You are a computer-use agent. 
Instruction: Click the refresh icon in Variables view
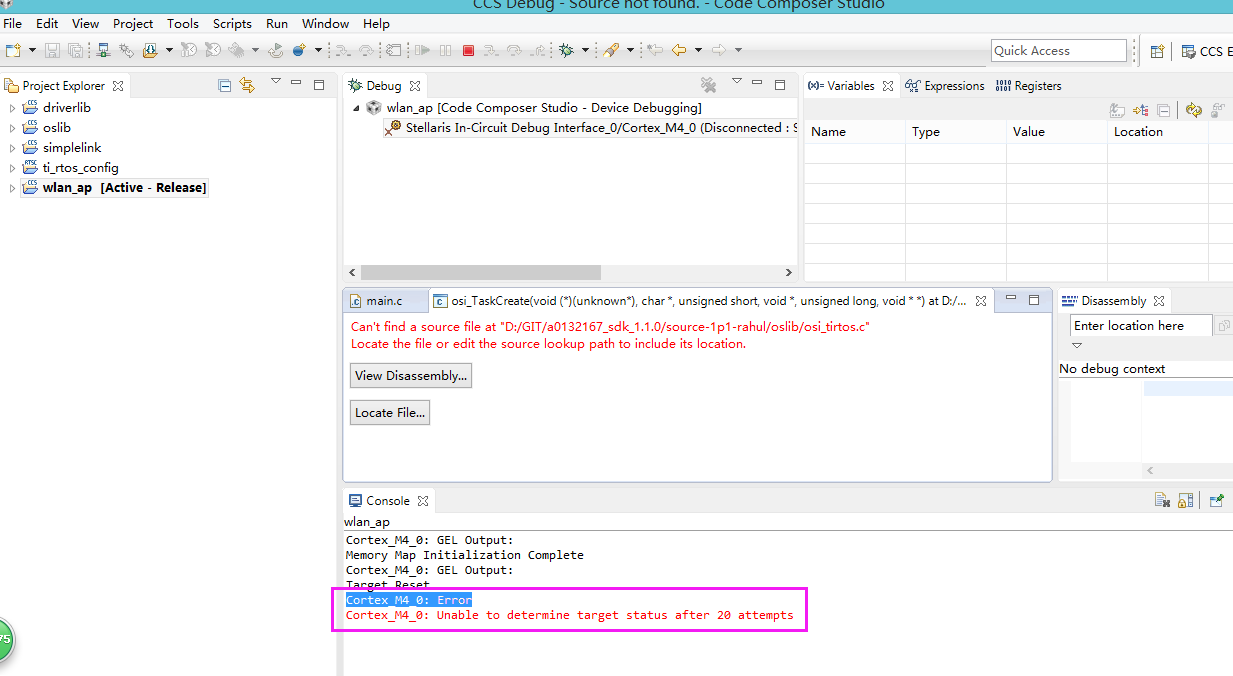point(1193,111)
